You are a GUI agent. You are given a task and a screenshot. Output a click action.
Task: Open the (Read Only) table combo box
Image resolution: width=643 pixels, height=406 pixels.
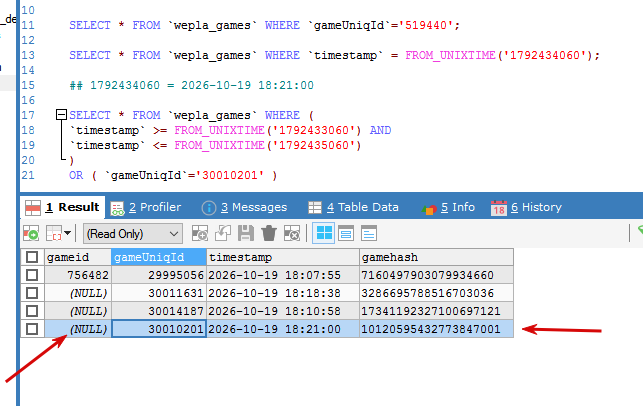point(132,234)
